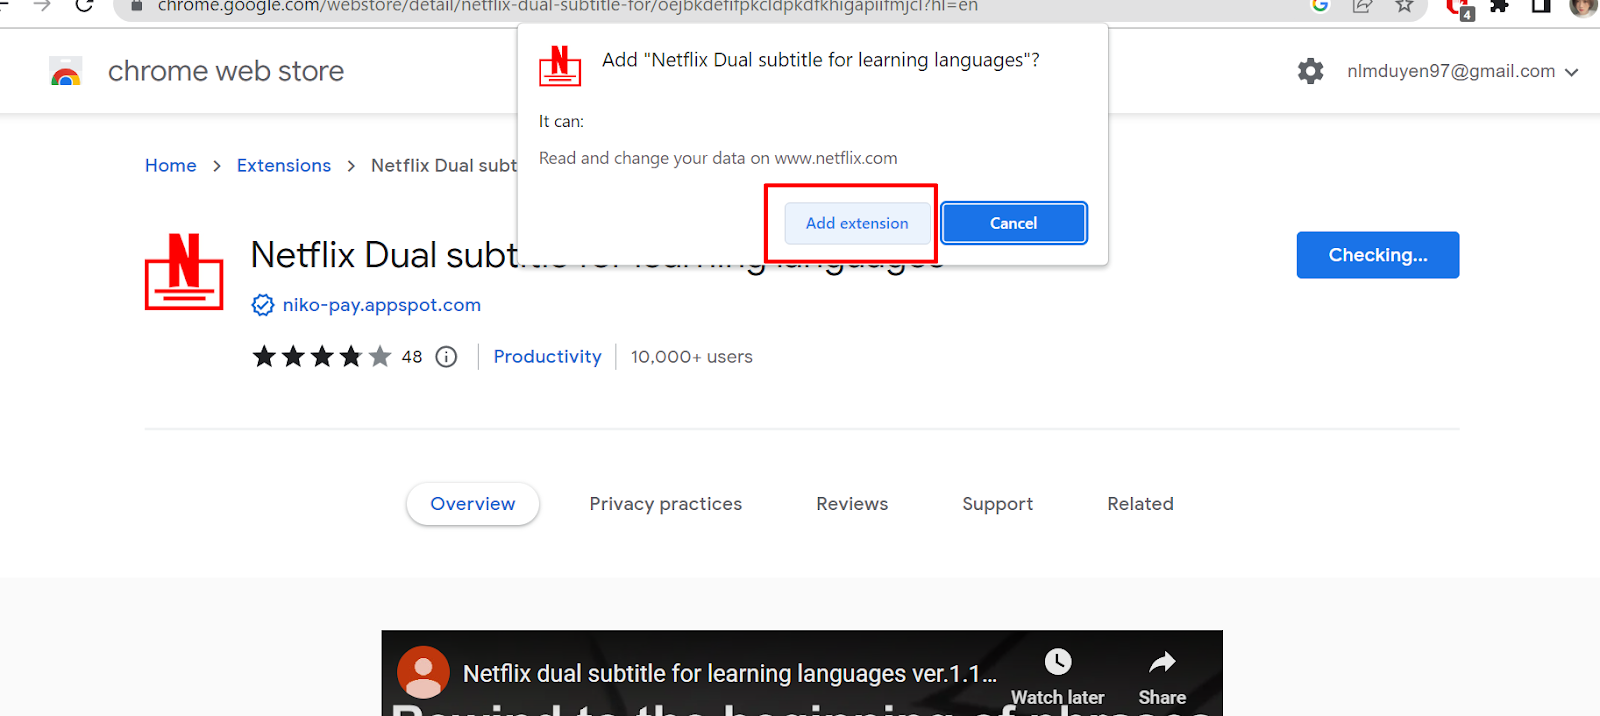Click the rating info icon next to 48

pos(447,357)
